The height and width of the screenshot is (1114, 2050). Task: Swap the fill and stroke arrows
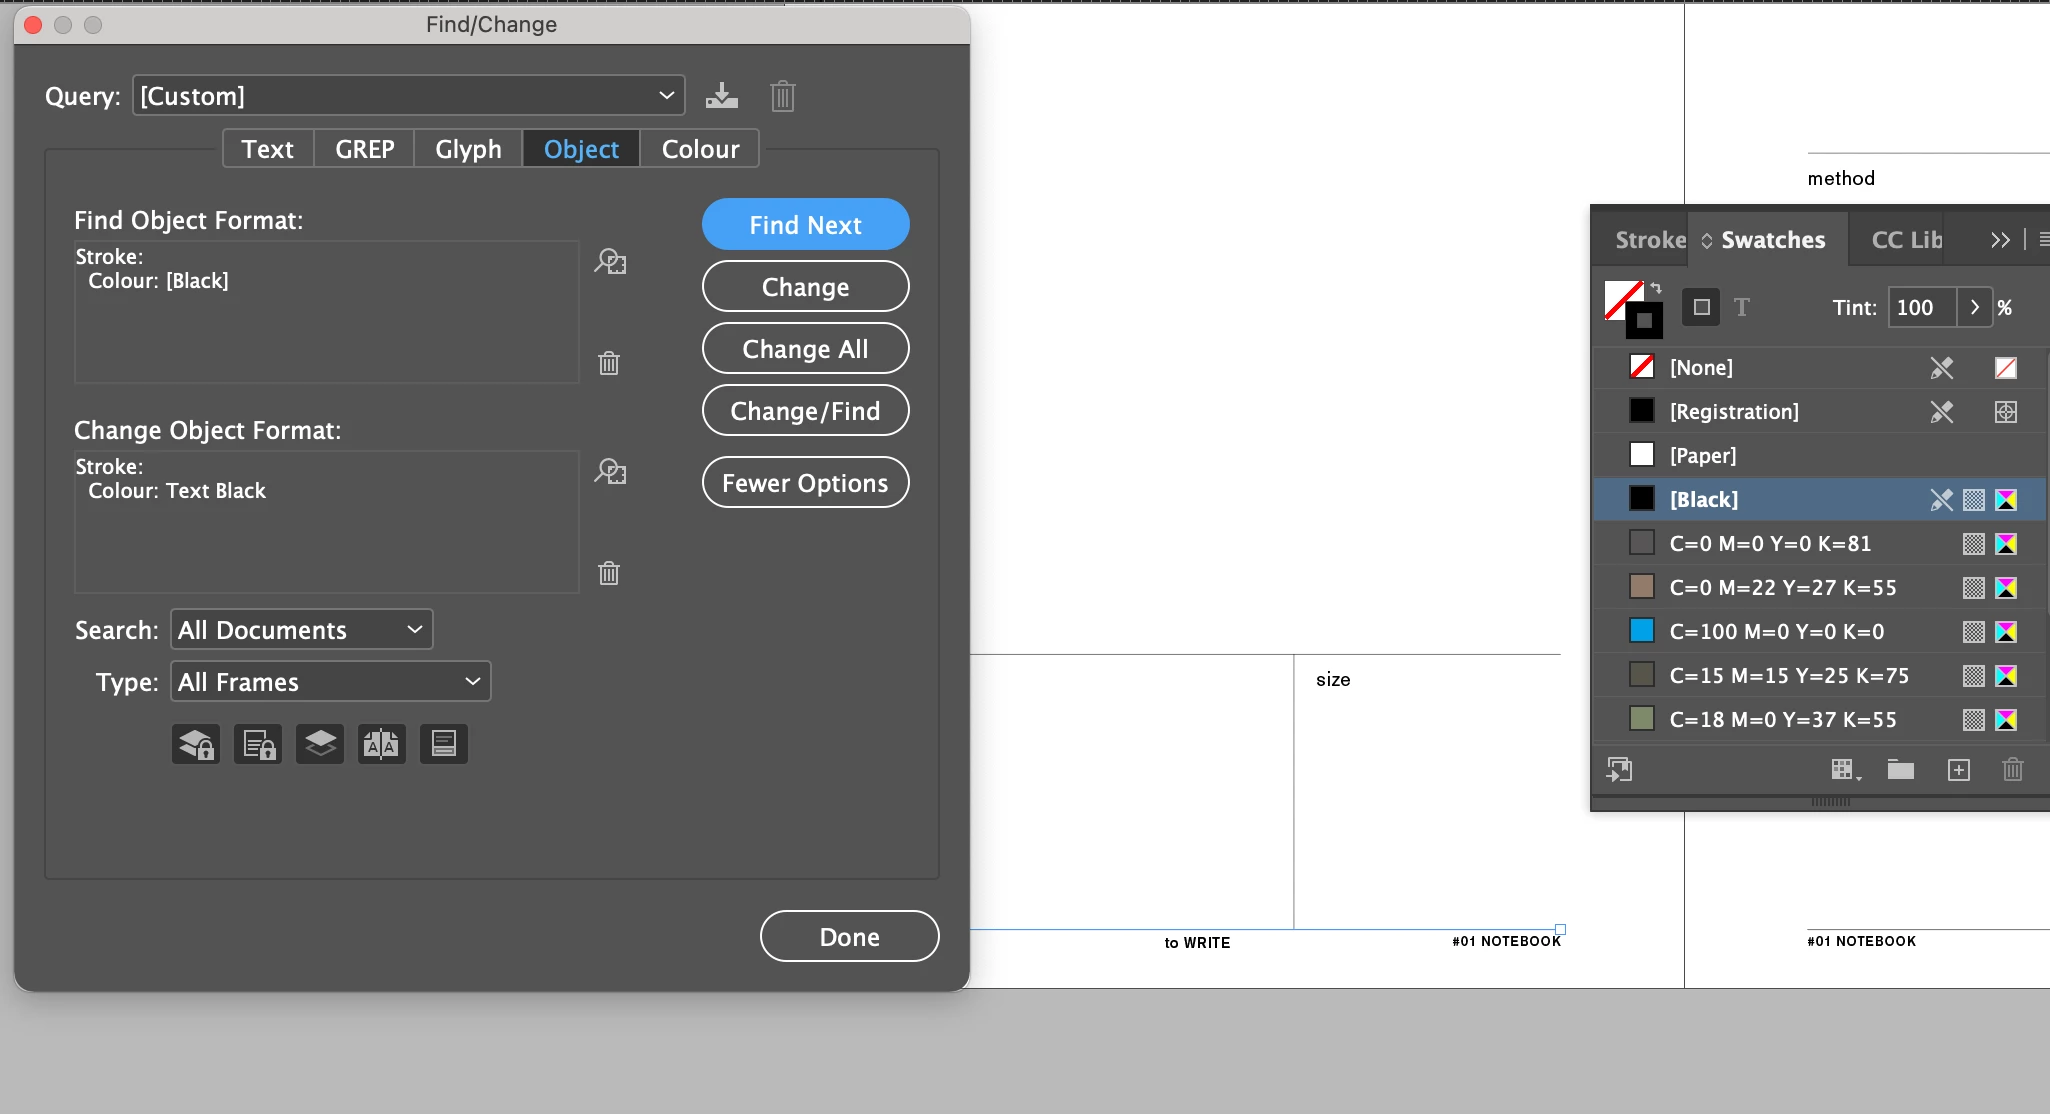click(1656, 288)
